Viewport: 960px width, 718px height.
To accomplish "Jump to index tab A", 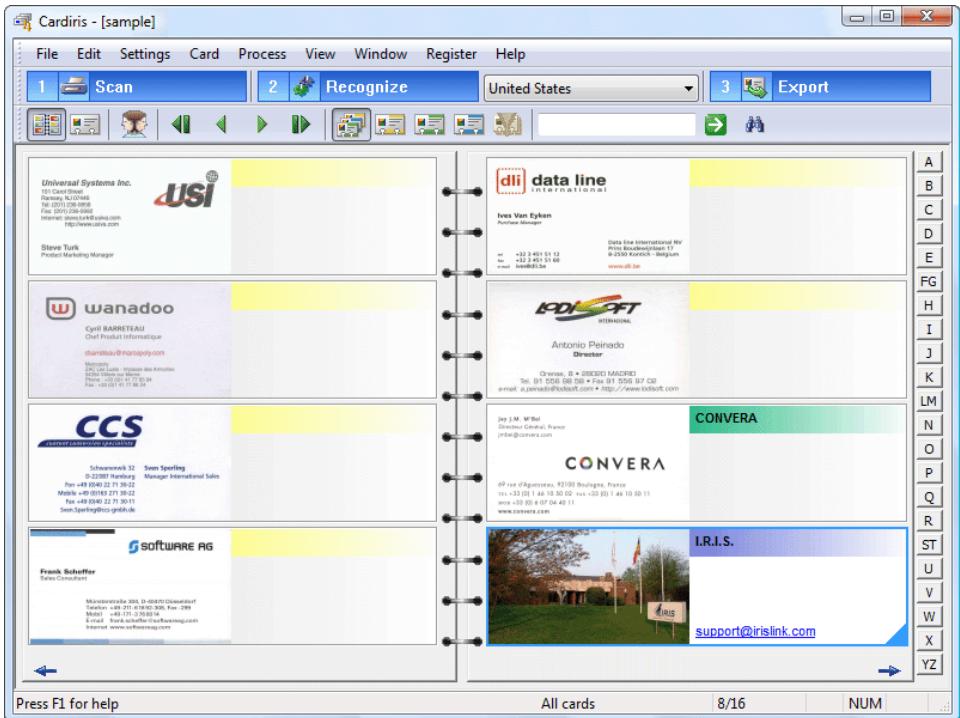I will coord(929,162).
